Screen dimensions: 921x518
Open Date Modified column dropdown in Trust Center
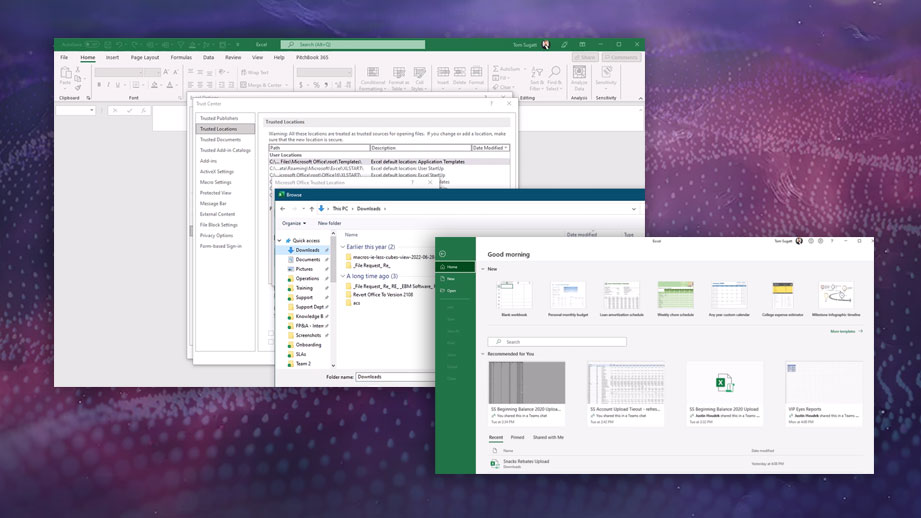pos(506,148)
